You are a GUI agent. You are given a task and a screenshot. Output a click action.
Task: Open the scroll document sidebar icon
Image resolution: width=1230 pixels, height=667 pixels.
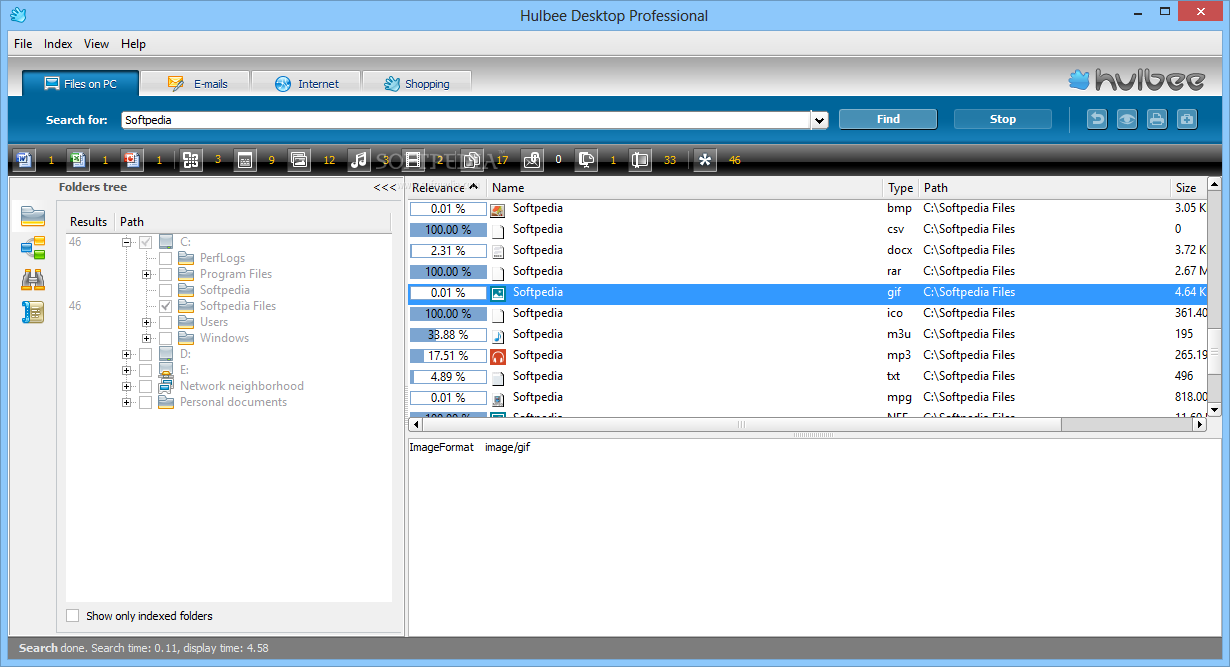pyautogui.click(x=33, y=312)
